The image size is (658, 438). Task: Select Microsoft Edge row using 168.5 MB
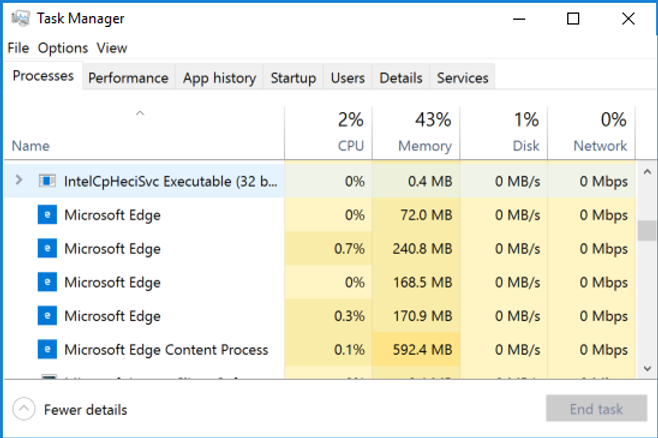coord(320,282)
